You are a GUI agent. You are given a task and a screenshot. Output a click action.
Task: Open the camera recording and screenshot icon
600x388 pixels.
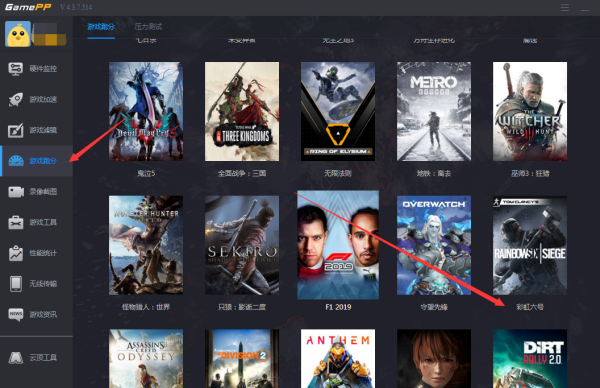(x=16, y=192)
